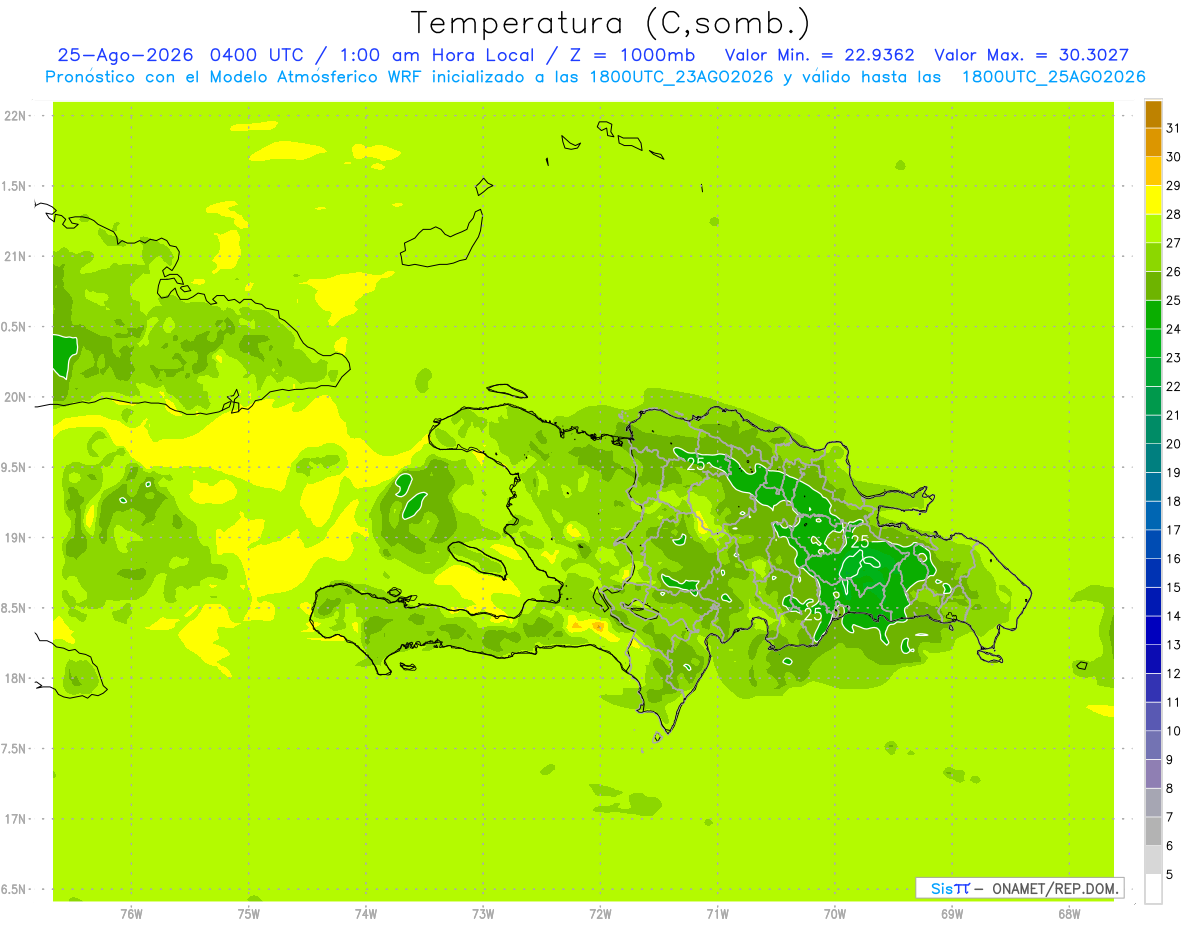This screenshot has height=927, width=1200.
Task: Click the legend value '28'
Action: [1174, 214]
